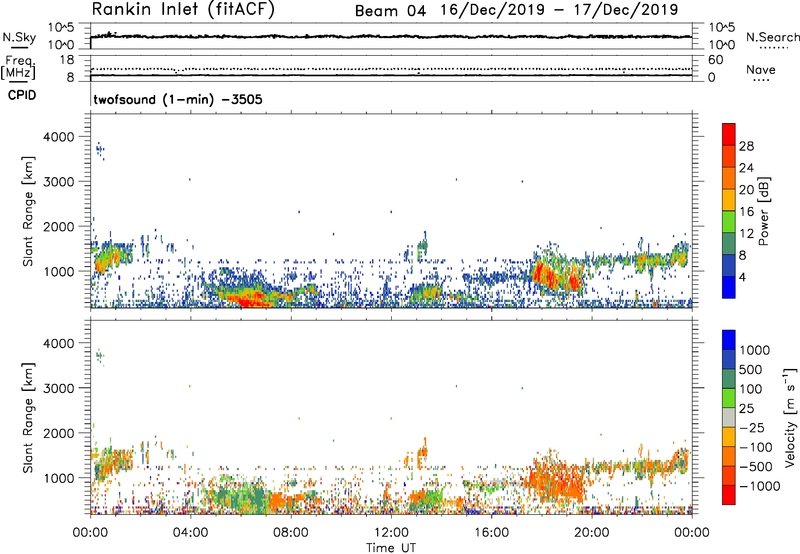This screenshot has width=800, height=554.
Task: Click the '16:00' time tick label
Action: pyautogui.click(x=491, y=533)
